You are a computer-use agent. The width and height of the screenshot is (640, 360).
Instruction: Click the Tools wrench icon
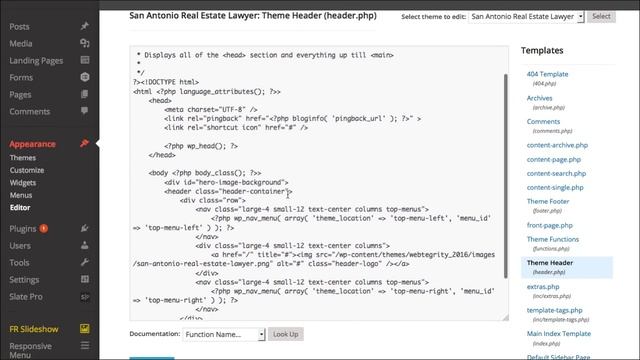pyautogui.click(x=84, y=262)
